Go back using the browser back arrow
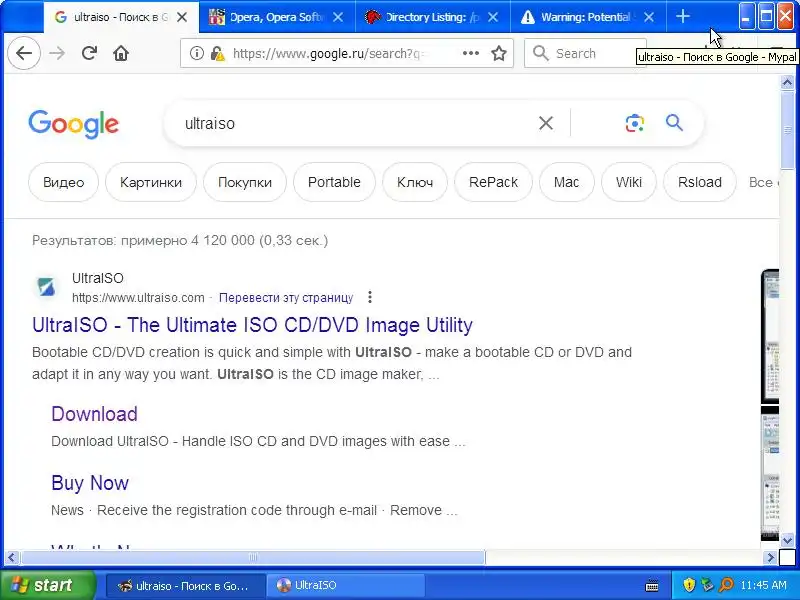 24,53
